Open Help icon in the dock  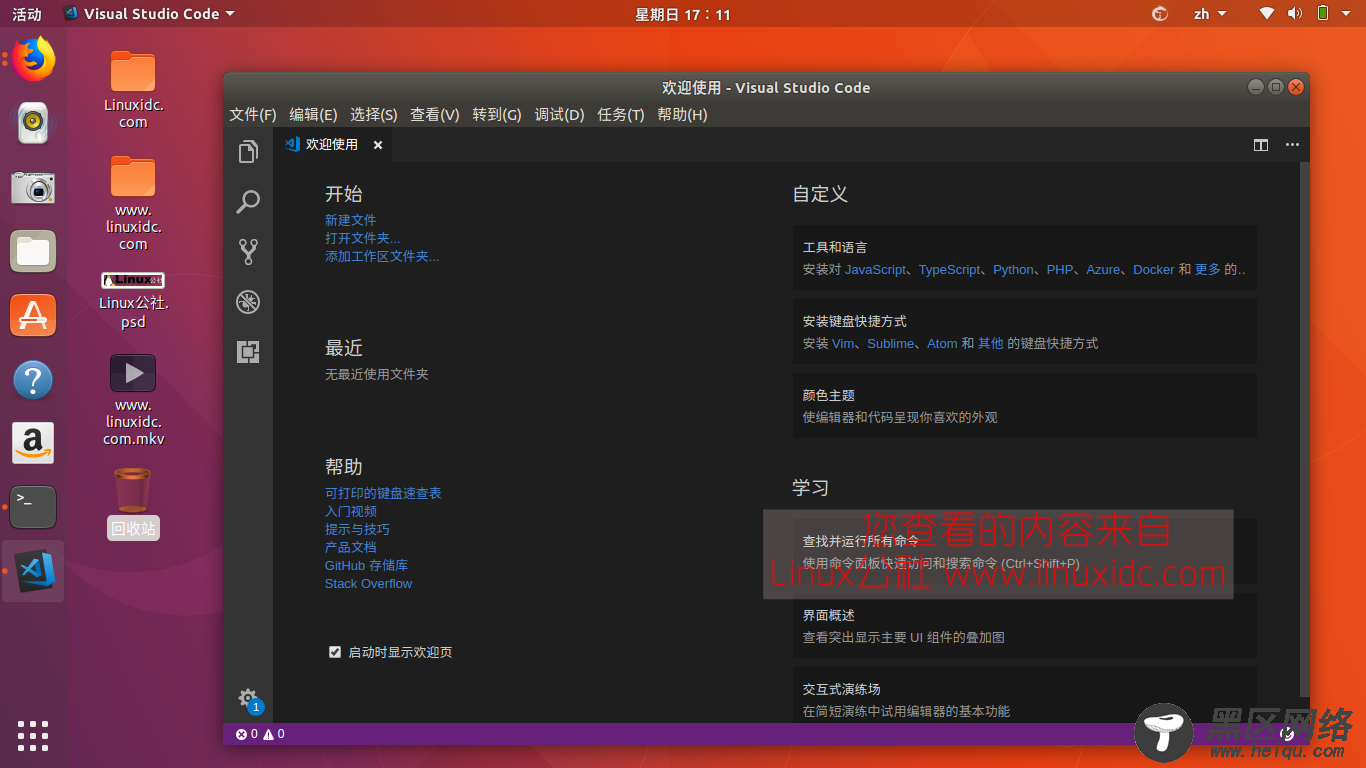tap(33, 379)
